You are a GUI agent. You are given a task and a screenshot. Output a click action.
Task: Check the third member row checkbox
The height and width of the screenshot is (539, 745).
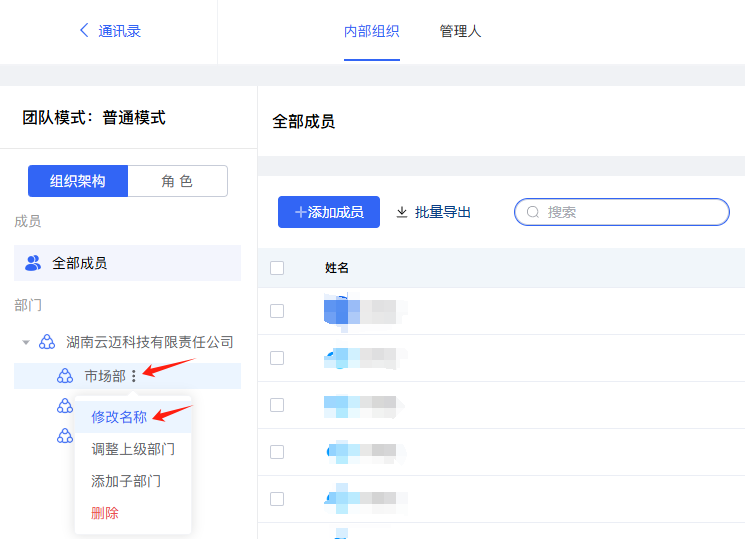click(x=277, y=405)
